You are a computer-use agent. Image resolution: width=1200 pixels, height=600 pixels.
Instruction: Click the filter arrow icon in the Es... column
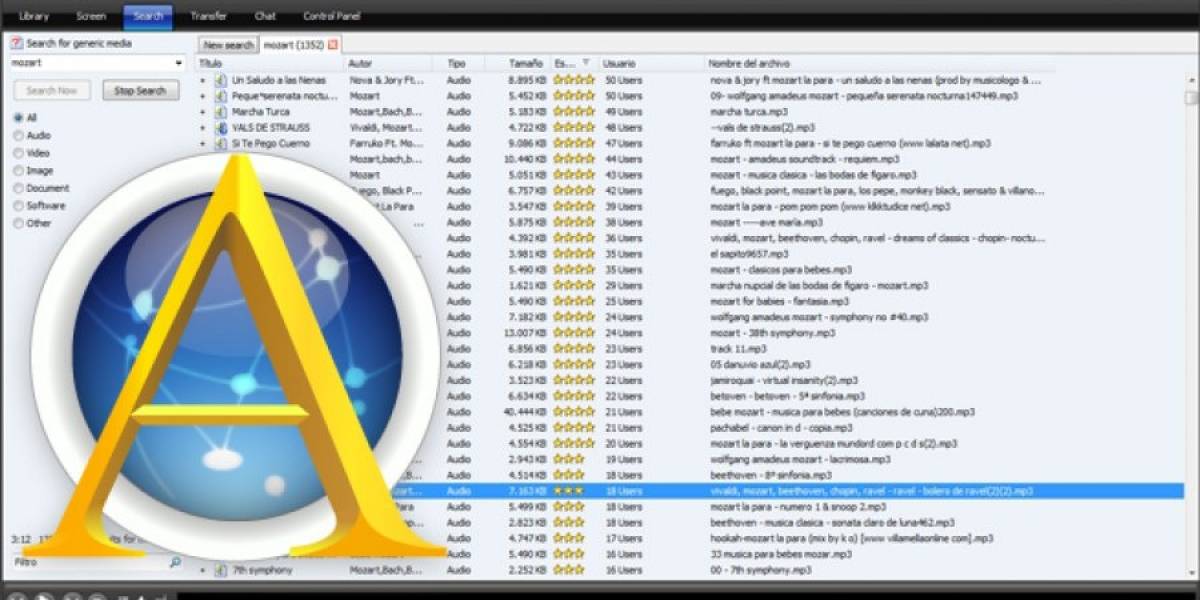[586, 63]
